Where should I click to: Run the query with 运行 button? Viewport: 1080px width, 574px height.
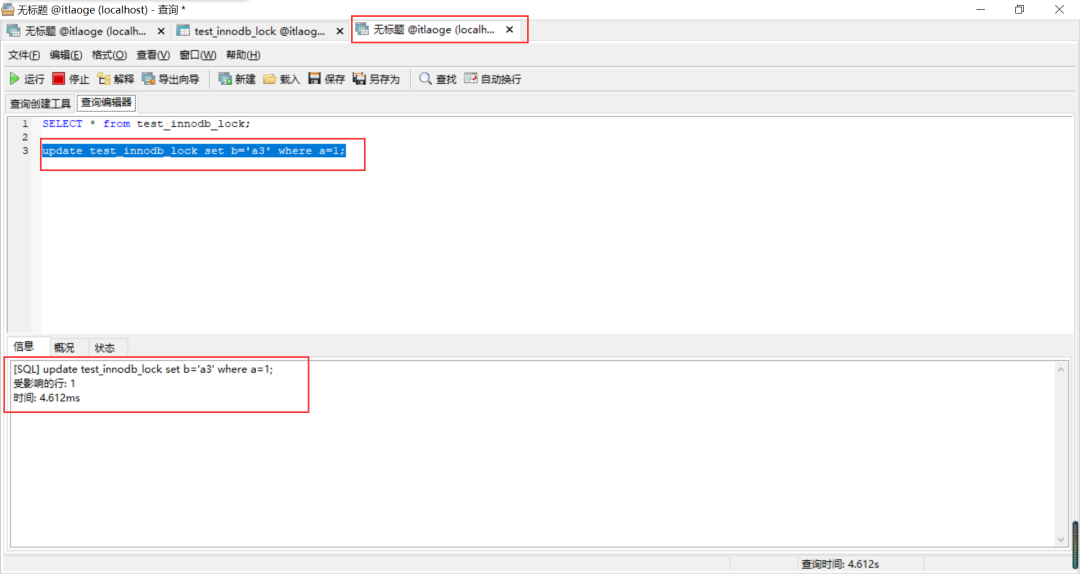[x=27, y=79]
